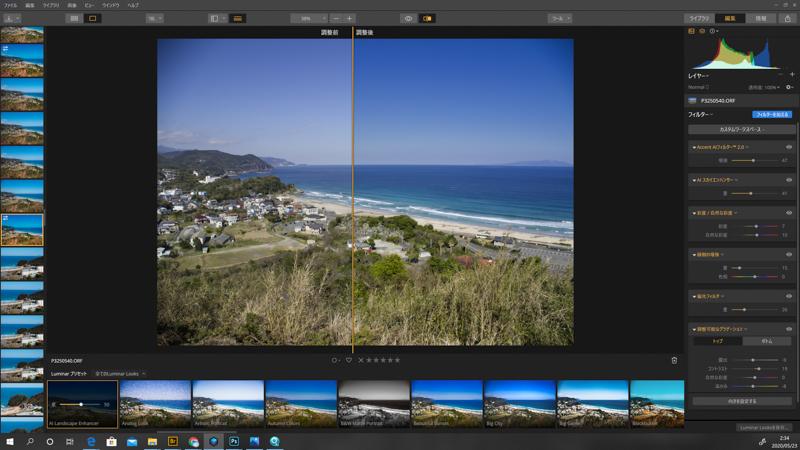Click the layers stack icon in the side panel
The width and height of the screenshot is (800, 450).
(x=702, y=31)
